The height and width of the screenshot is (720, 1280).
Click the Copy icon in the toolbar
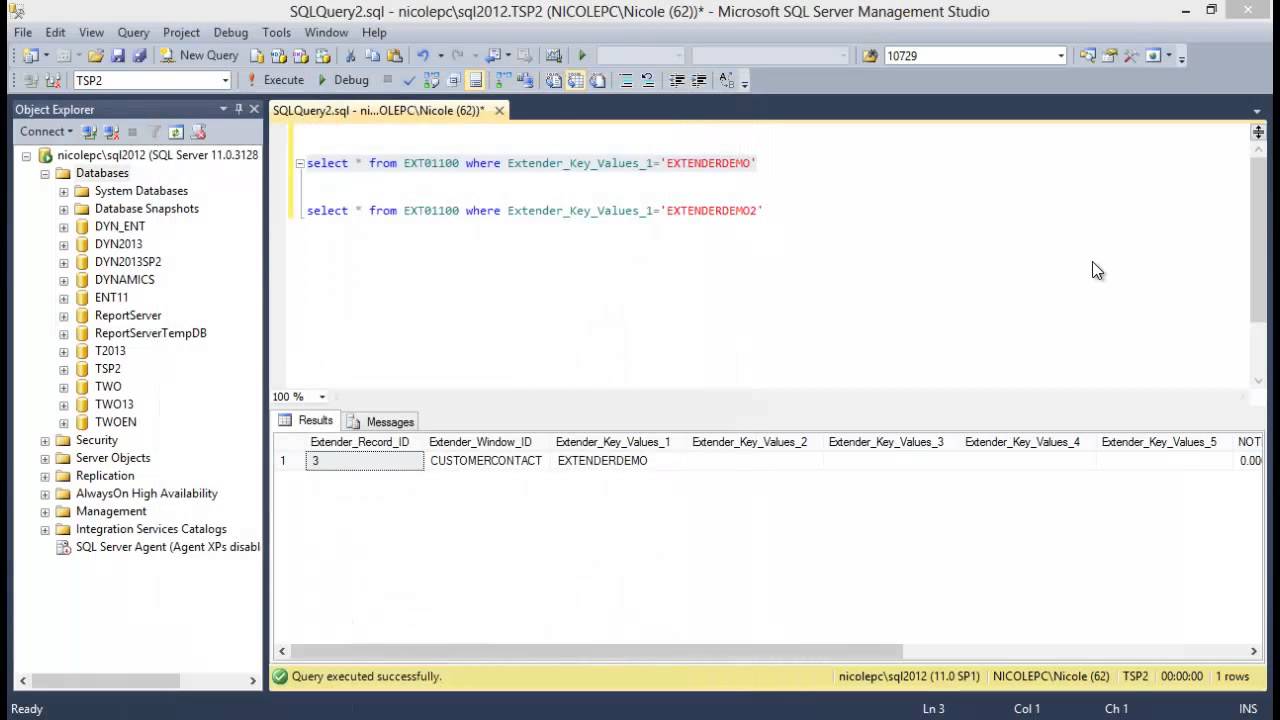coord(373,56)
